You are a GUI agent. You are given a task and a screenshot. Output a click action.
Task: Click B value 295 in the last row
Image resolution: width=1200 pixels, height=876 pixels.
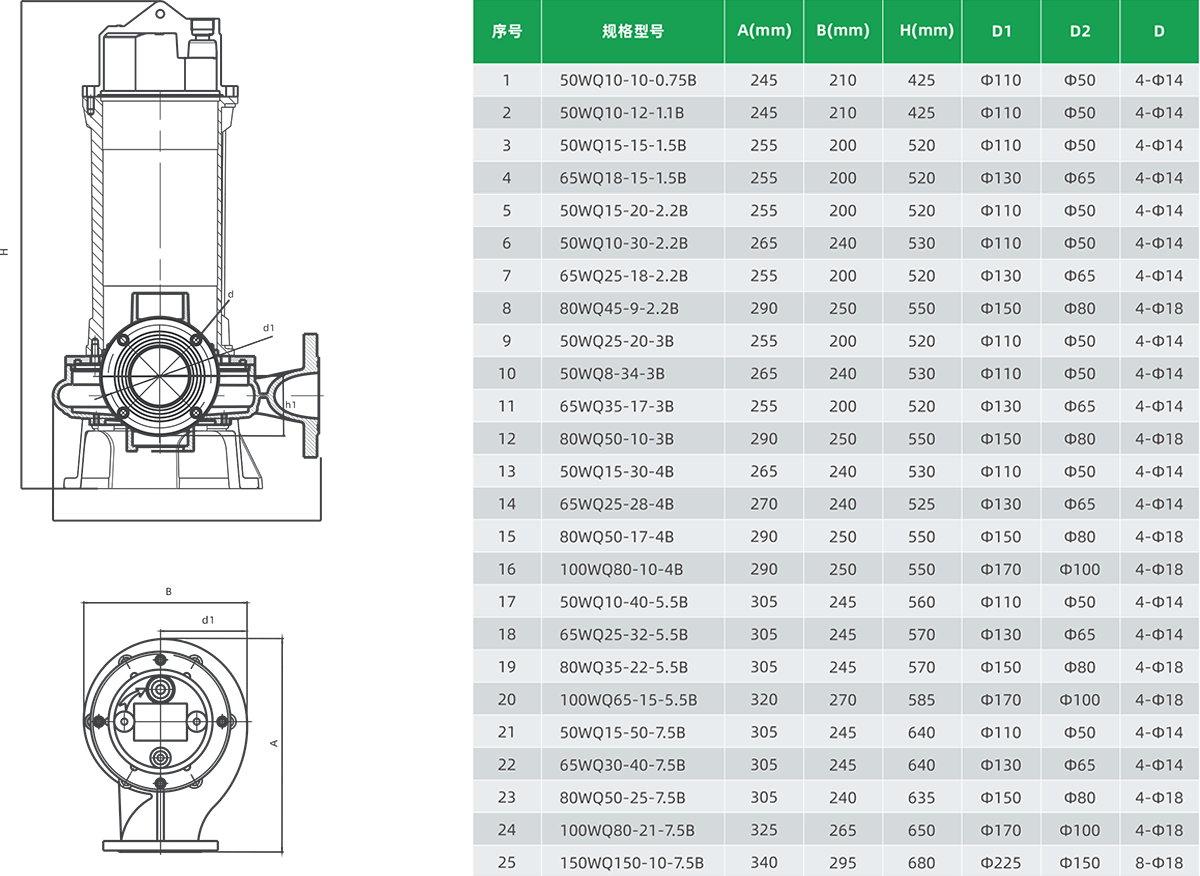point(843,863)
